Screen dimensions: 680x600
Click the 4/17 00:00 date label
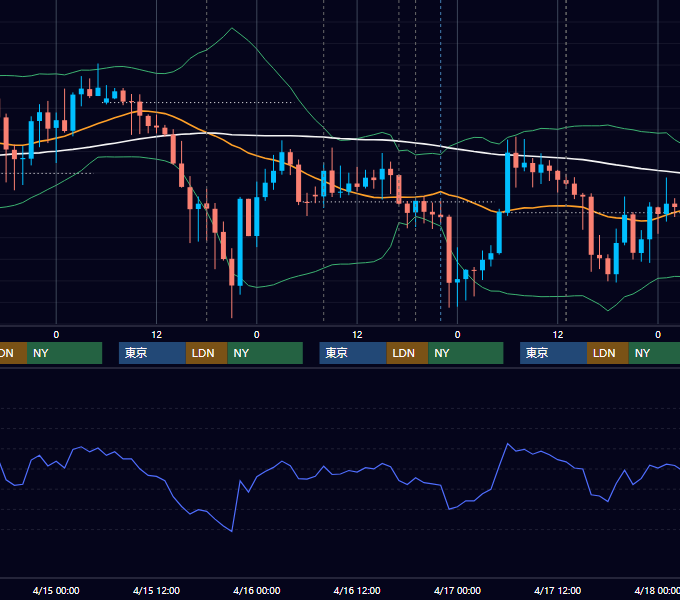pos(457,590)
